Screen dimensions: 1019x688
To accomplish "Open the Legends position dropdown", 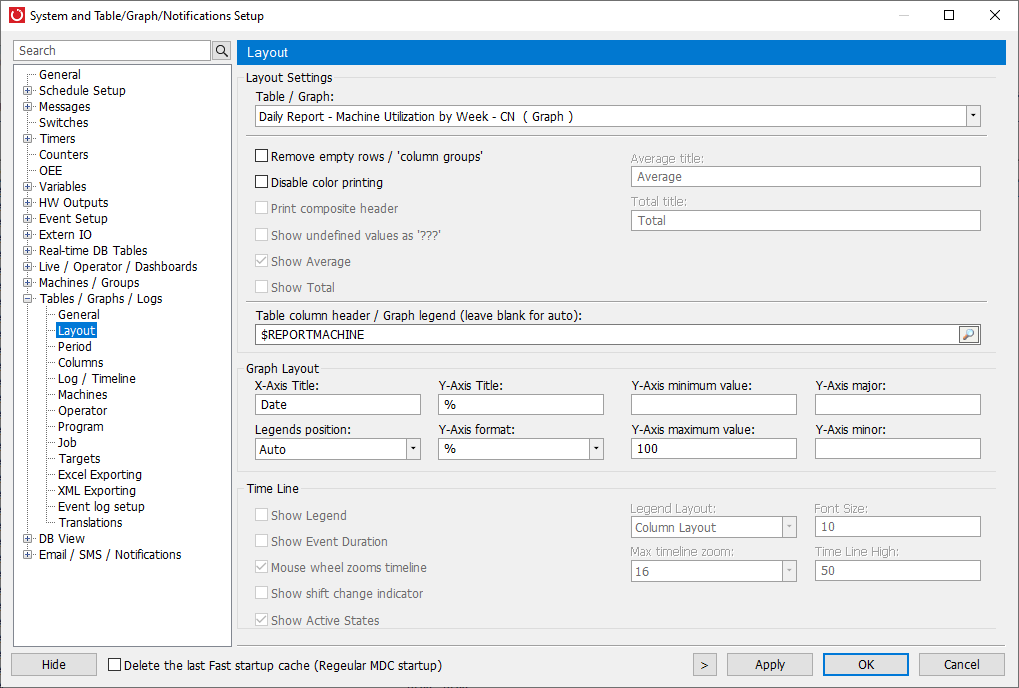I will (x=413, y=449).
